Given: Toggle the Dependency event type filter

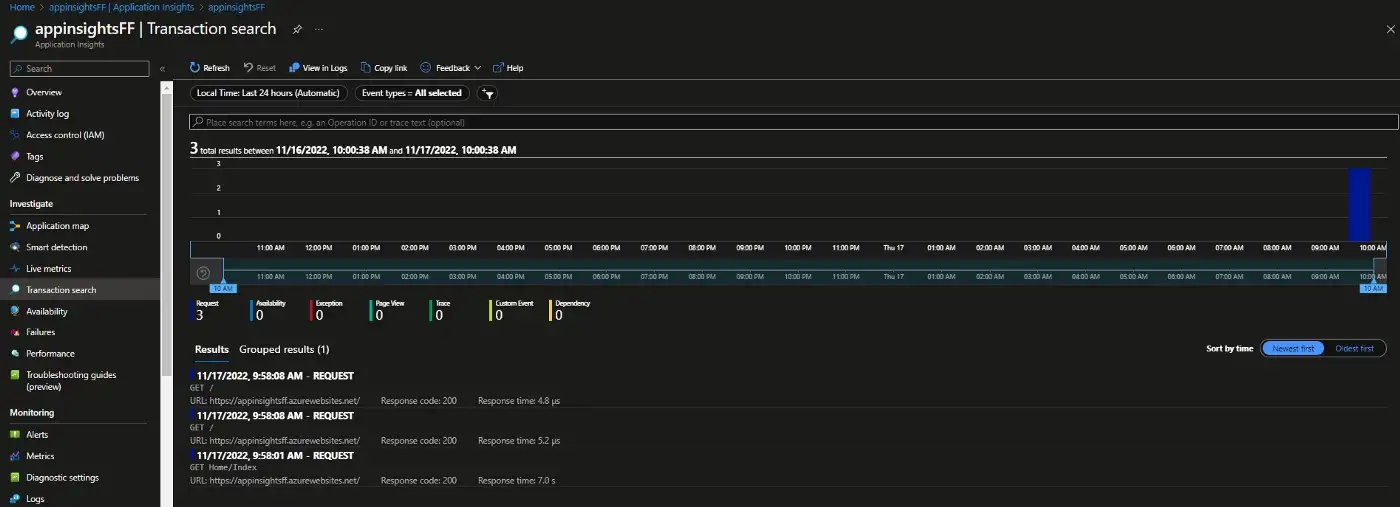Looking at the screenshot, I should 570,310.
